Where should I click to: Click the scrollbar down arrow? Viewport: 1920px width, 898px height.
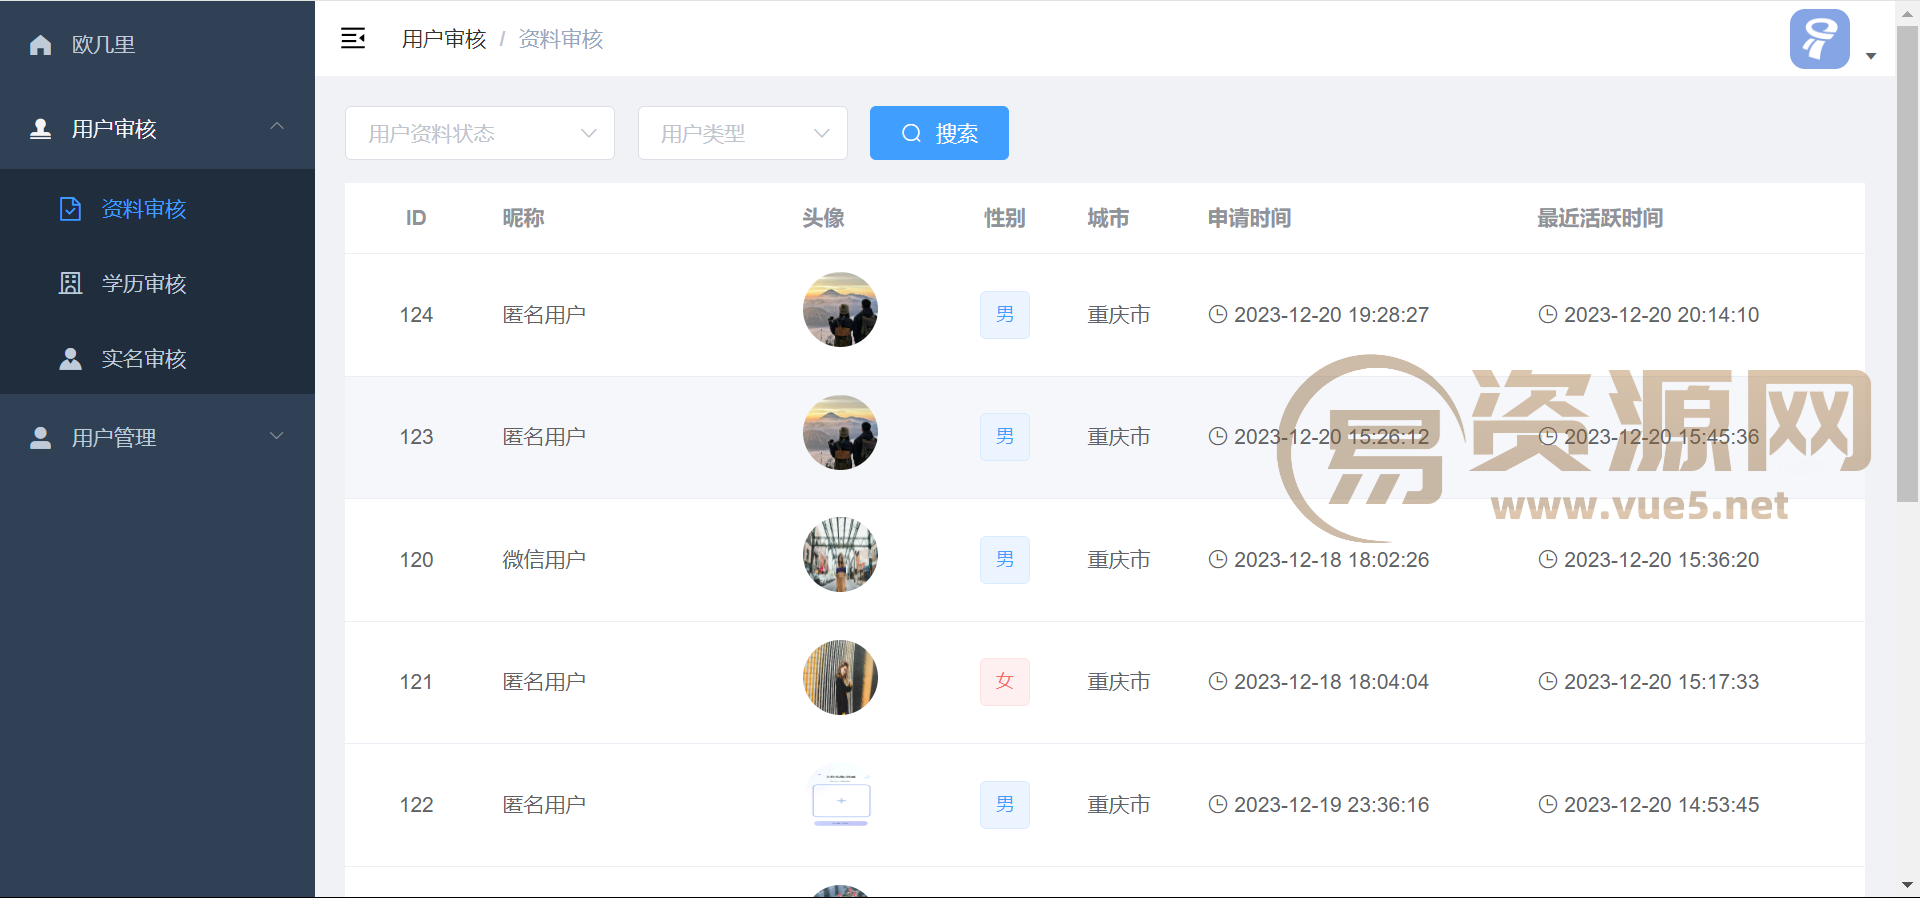coord(1908,885)
